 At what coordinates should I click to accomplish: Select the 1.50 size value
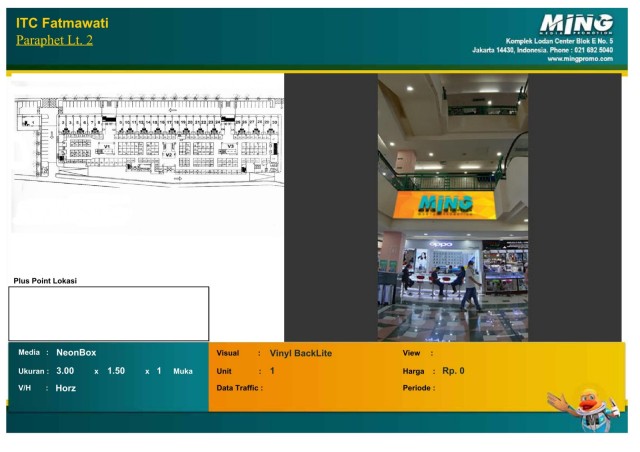pos(116,371)
